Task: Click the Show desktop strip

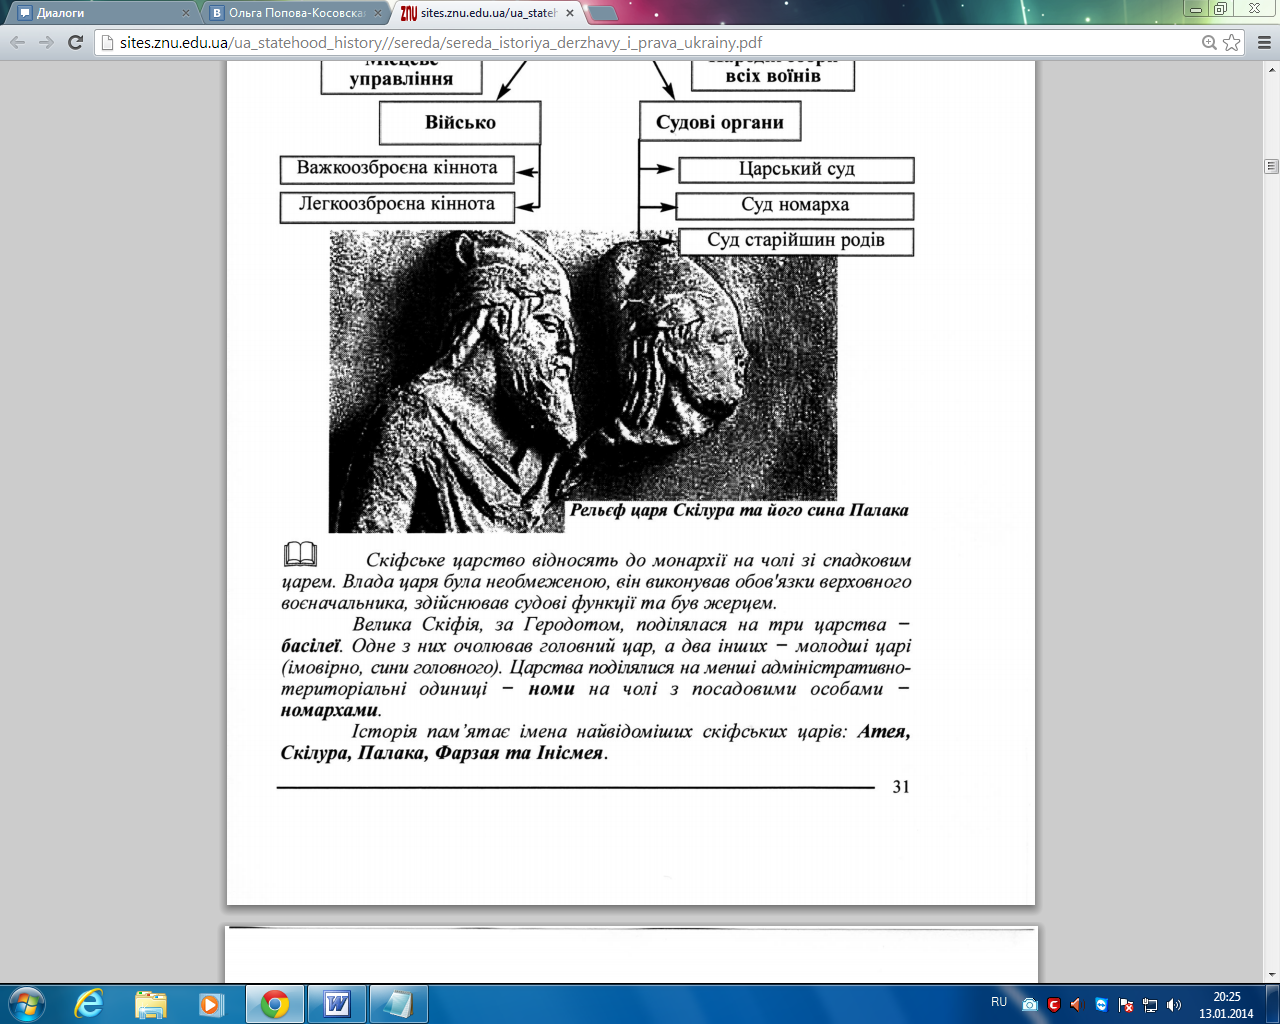Action: click(x=1272, y=1003)
